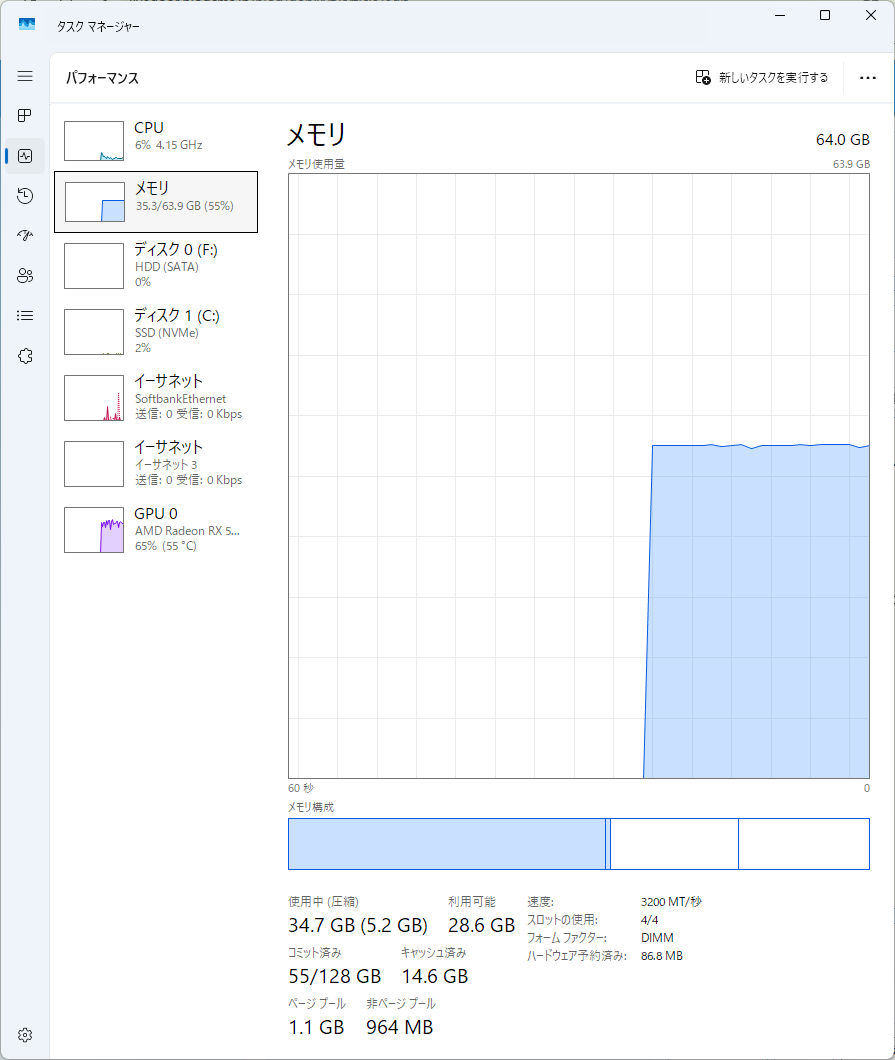Click the SoftbankEthernet mini graph thumbnail
Viewport: 895px width, 1060px height.
tap(94, 398)
